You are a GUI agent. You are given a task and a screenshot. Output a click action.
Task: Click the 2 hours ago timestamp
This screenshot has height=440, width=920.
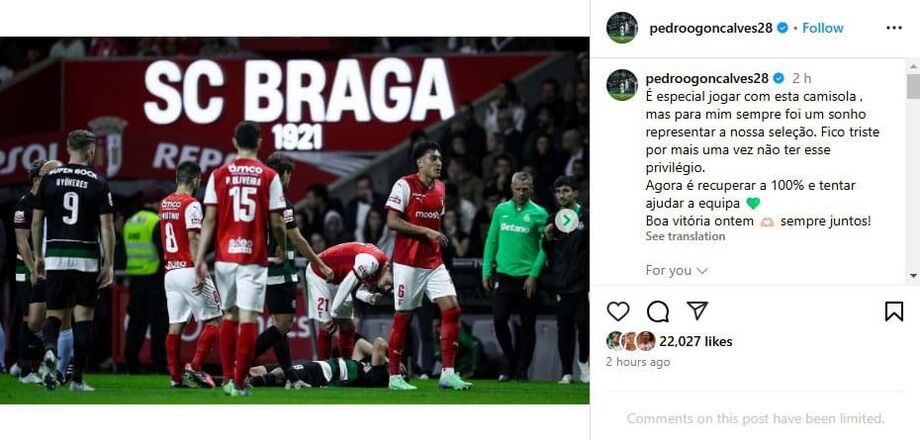[x=638, y=362]
